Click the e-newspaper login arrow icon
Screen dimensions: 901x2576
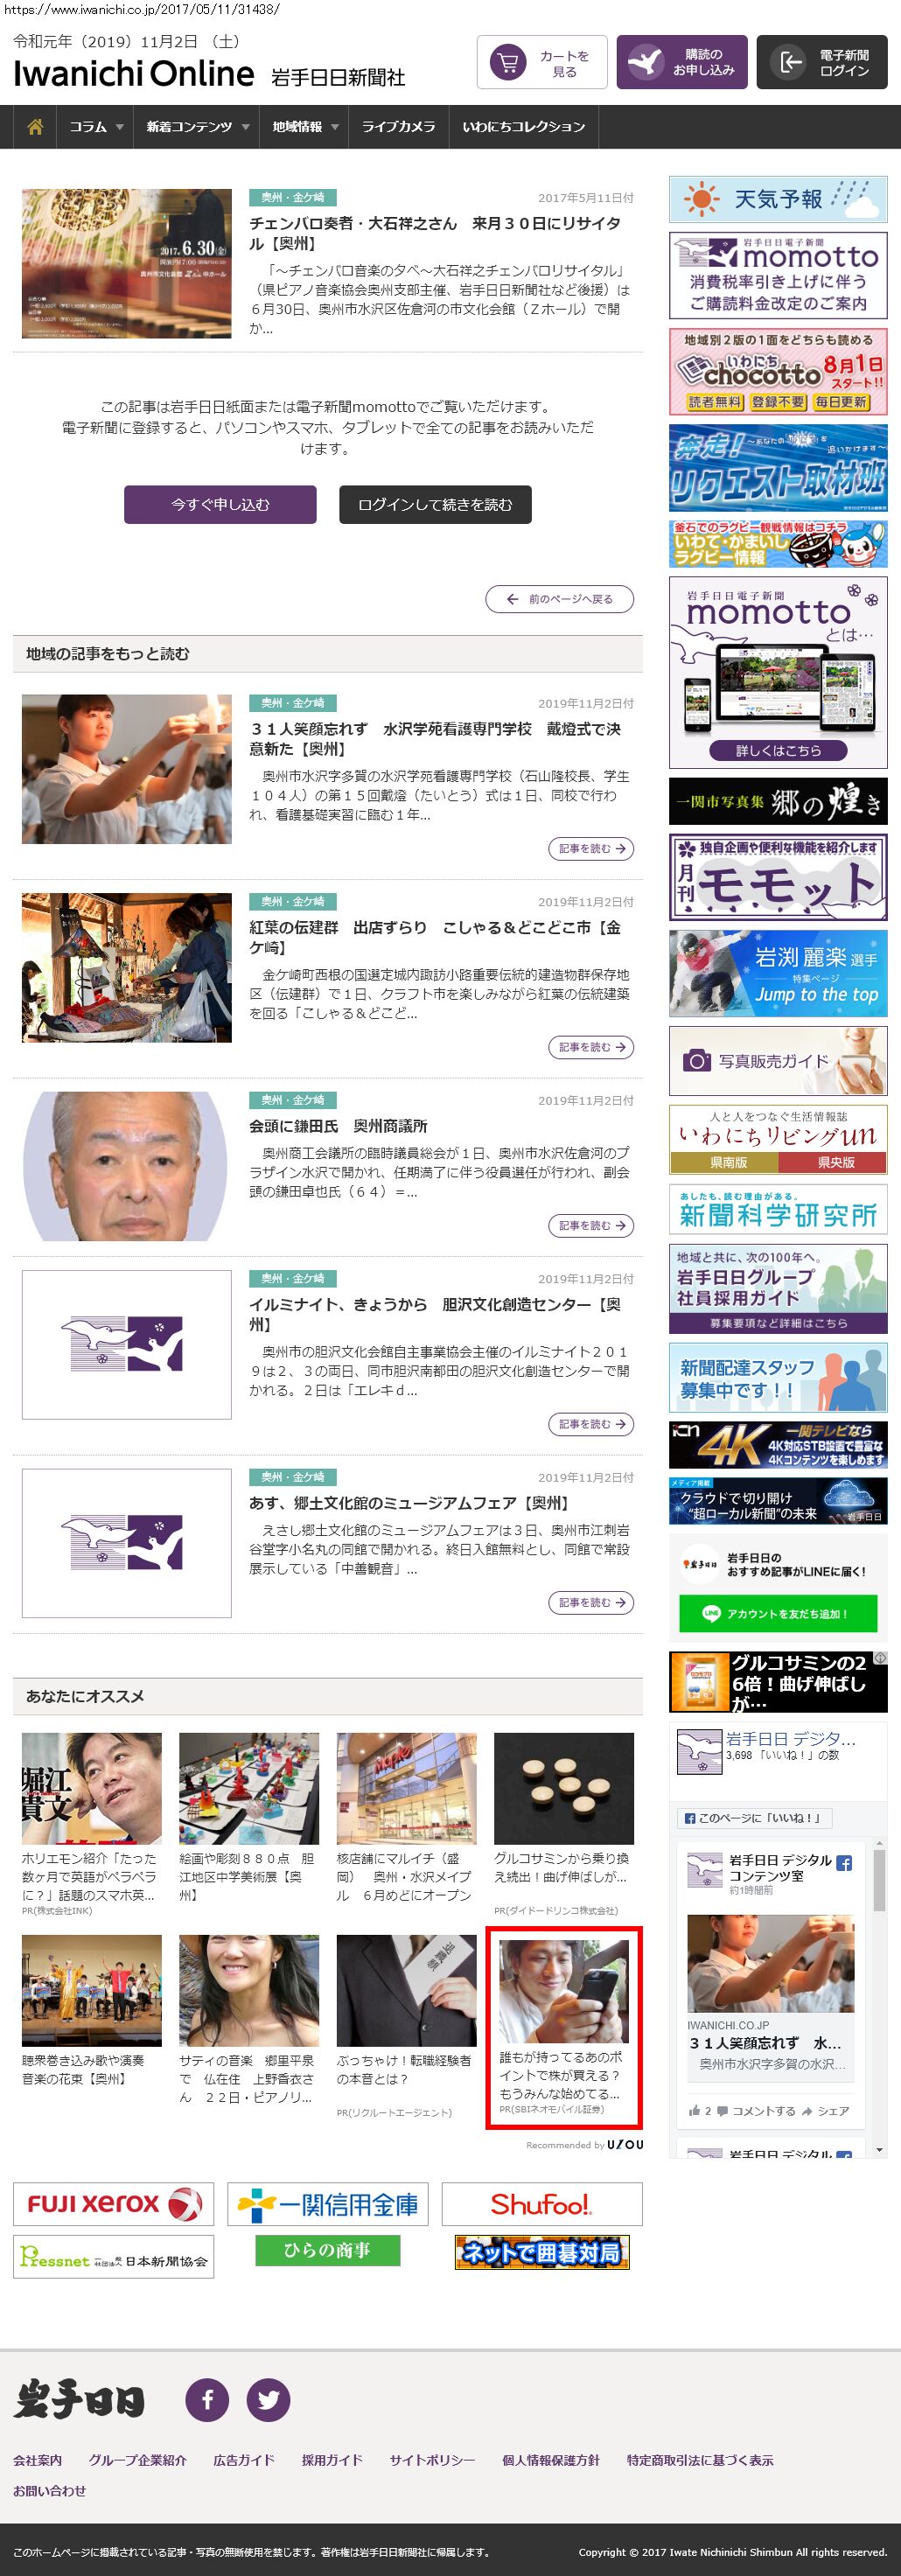[x=790, y=63]
